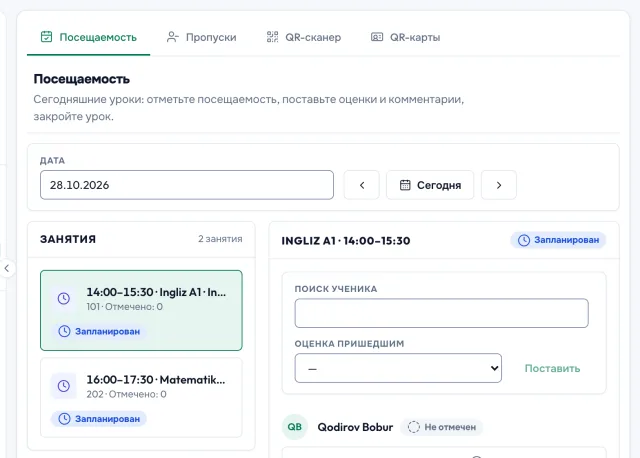Click the Не отмечен status for Qodirov Bobur
The height and width of the screenshot is (458, 640).
pyautogui.click(x=442, y=427)
